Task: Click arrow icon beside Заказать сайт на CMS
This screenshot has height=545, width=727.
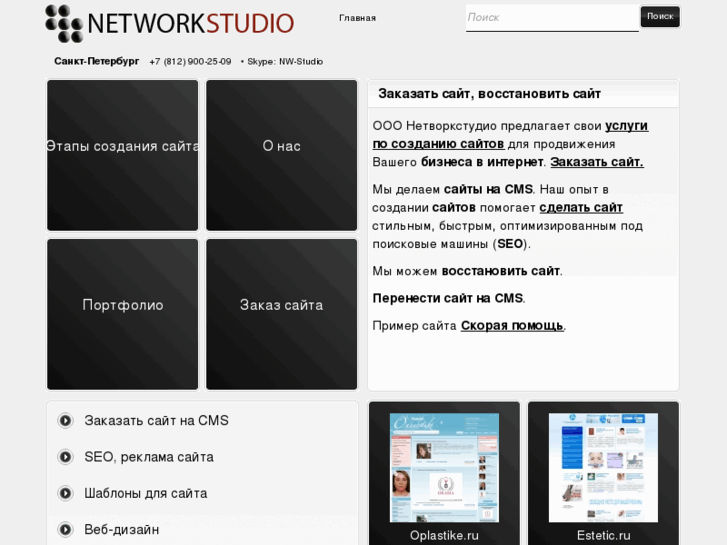Action: click(x=66, y=421)
